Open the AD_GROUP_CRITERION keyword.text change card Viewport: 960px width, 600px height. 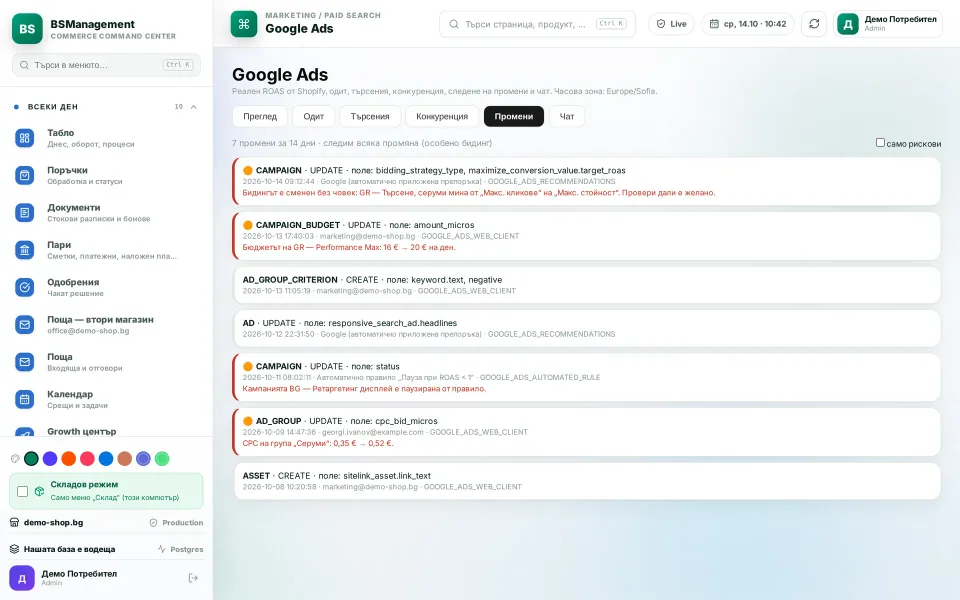click(587, 285)
